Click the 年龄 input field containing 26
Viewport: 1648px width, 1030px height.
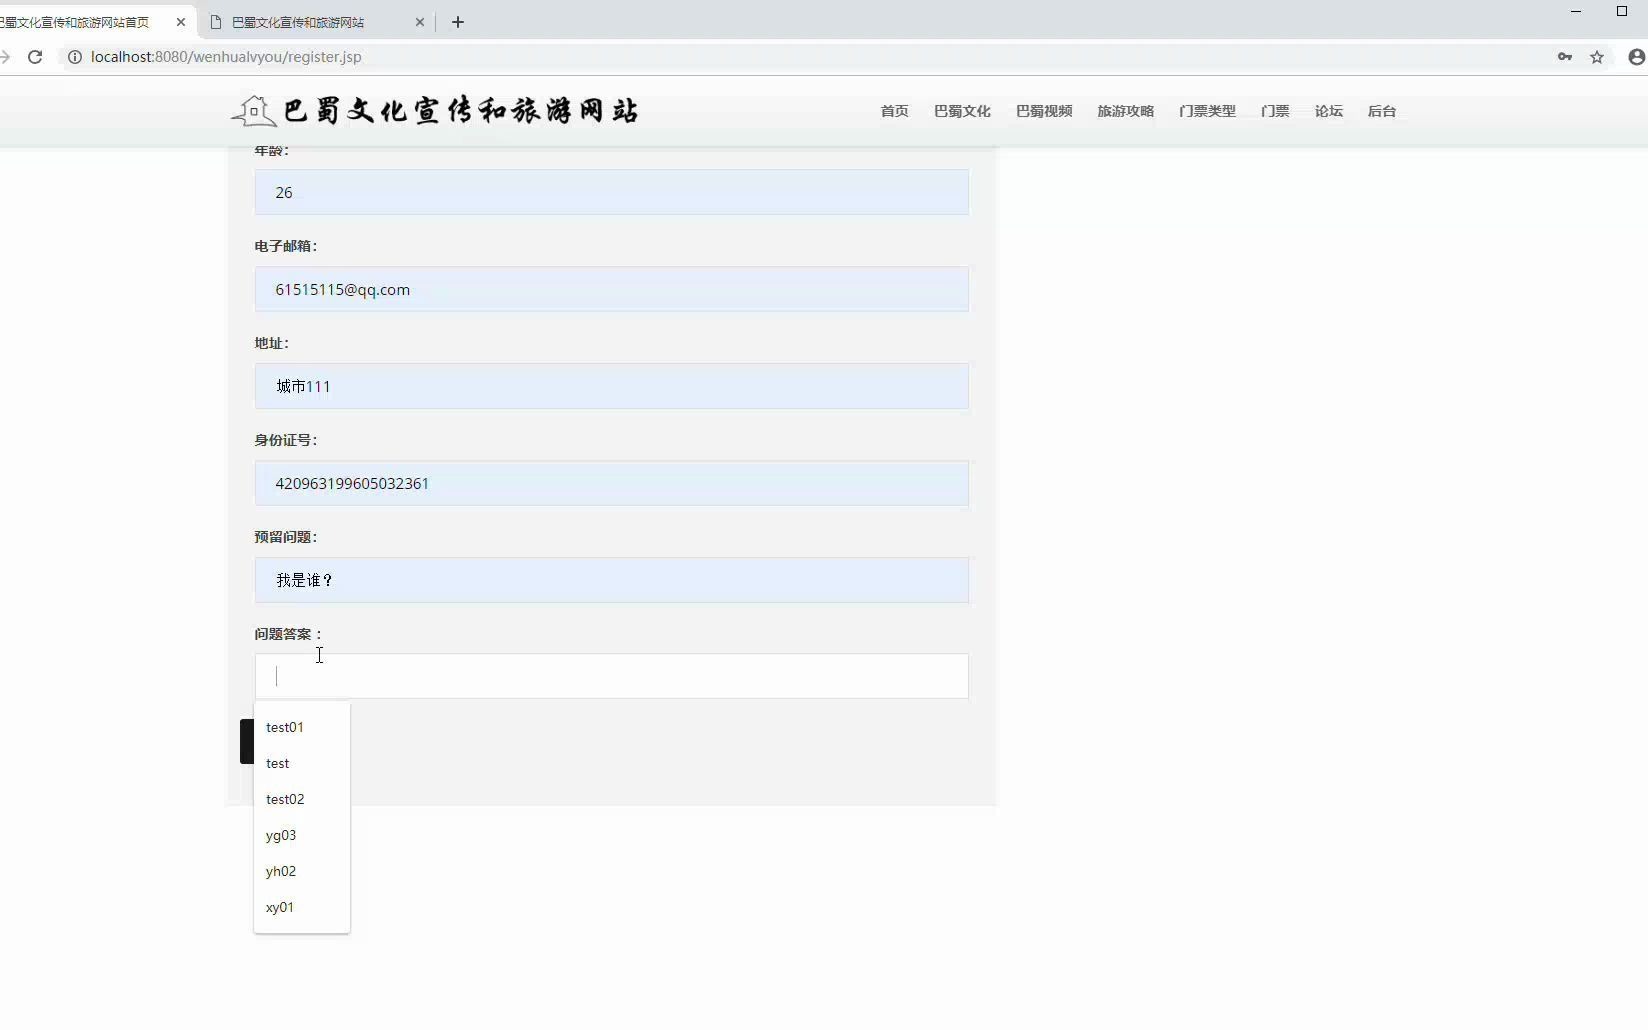click(x=611, y=192)
